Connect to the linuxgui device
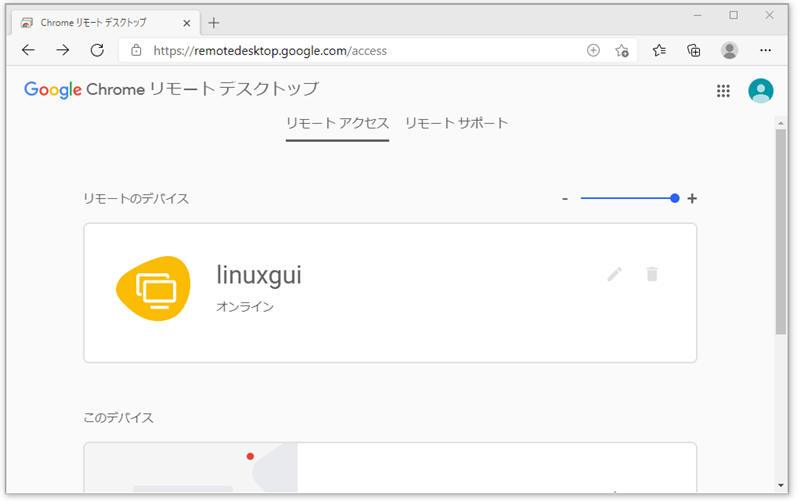800x501 pixels. [x=390, y=293]
